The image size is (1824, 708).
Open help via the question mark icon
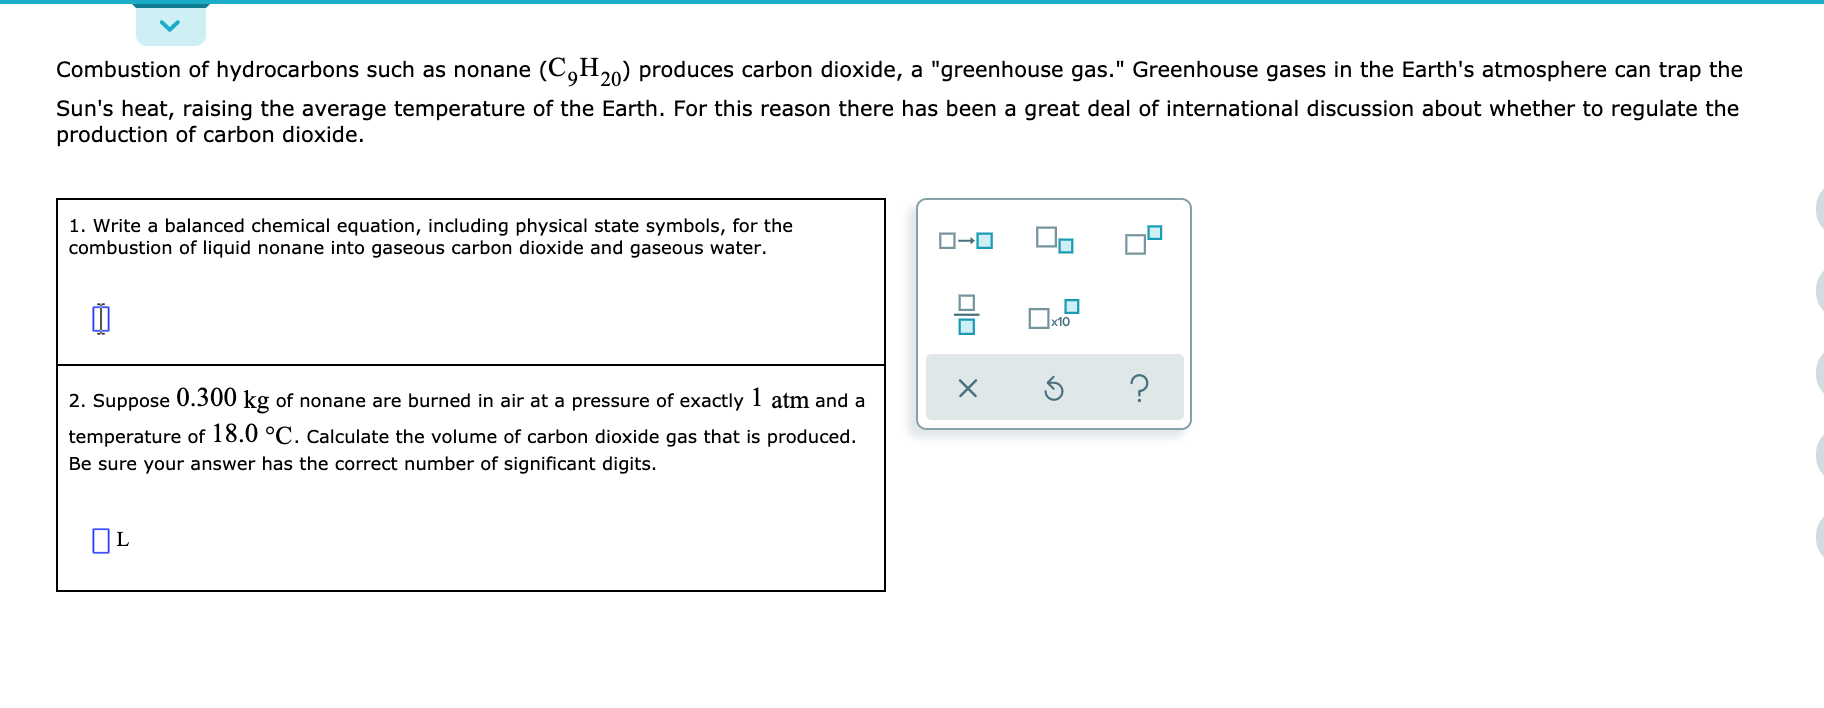(1139, 388)
